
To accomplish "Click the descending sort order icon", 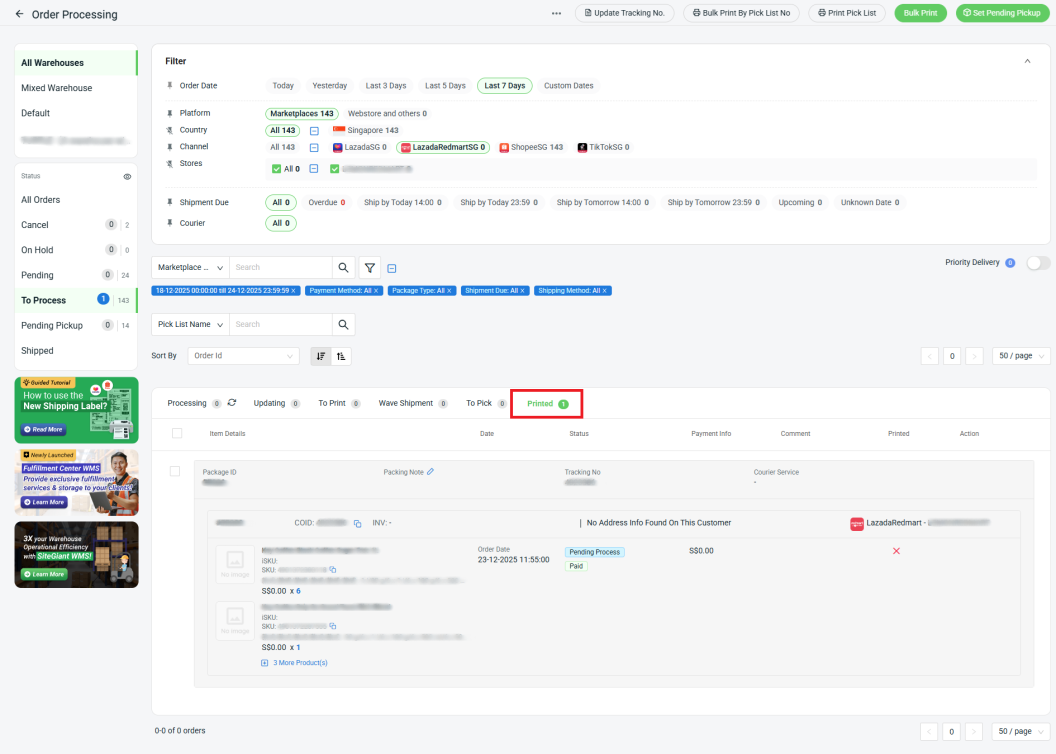I will click(x=321, y=356).
